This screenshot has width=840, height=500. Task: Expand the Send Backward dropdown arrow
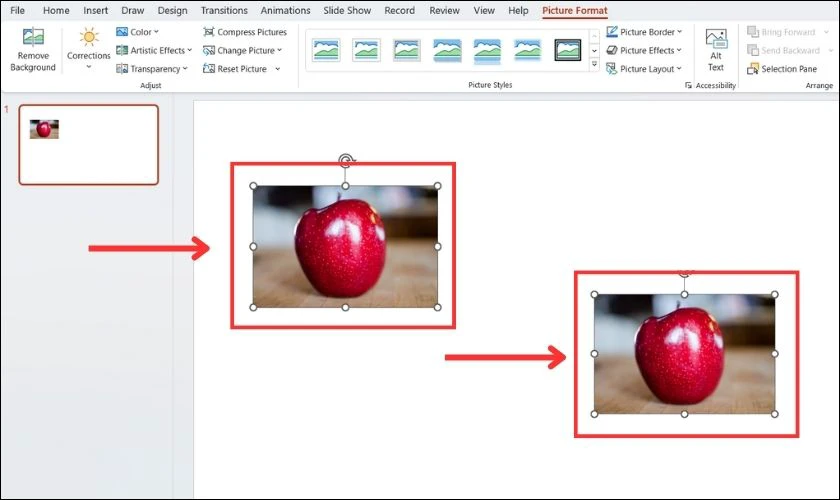pyautogui.click(x=831, y=50)
